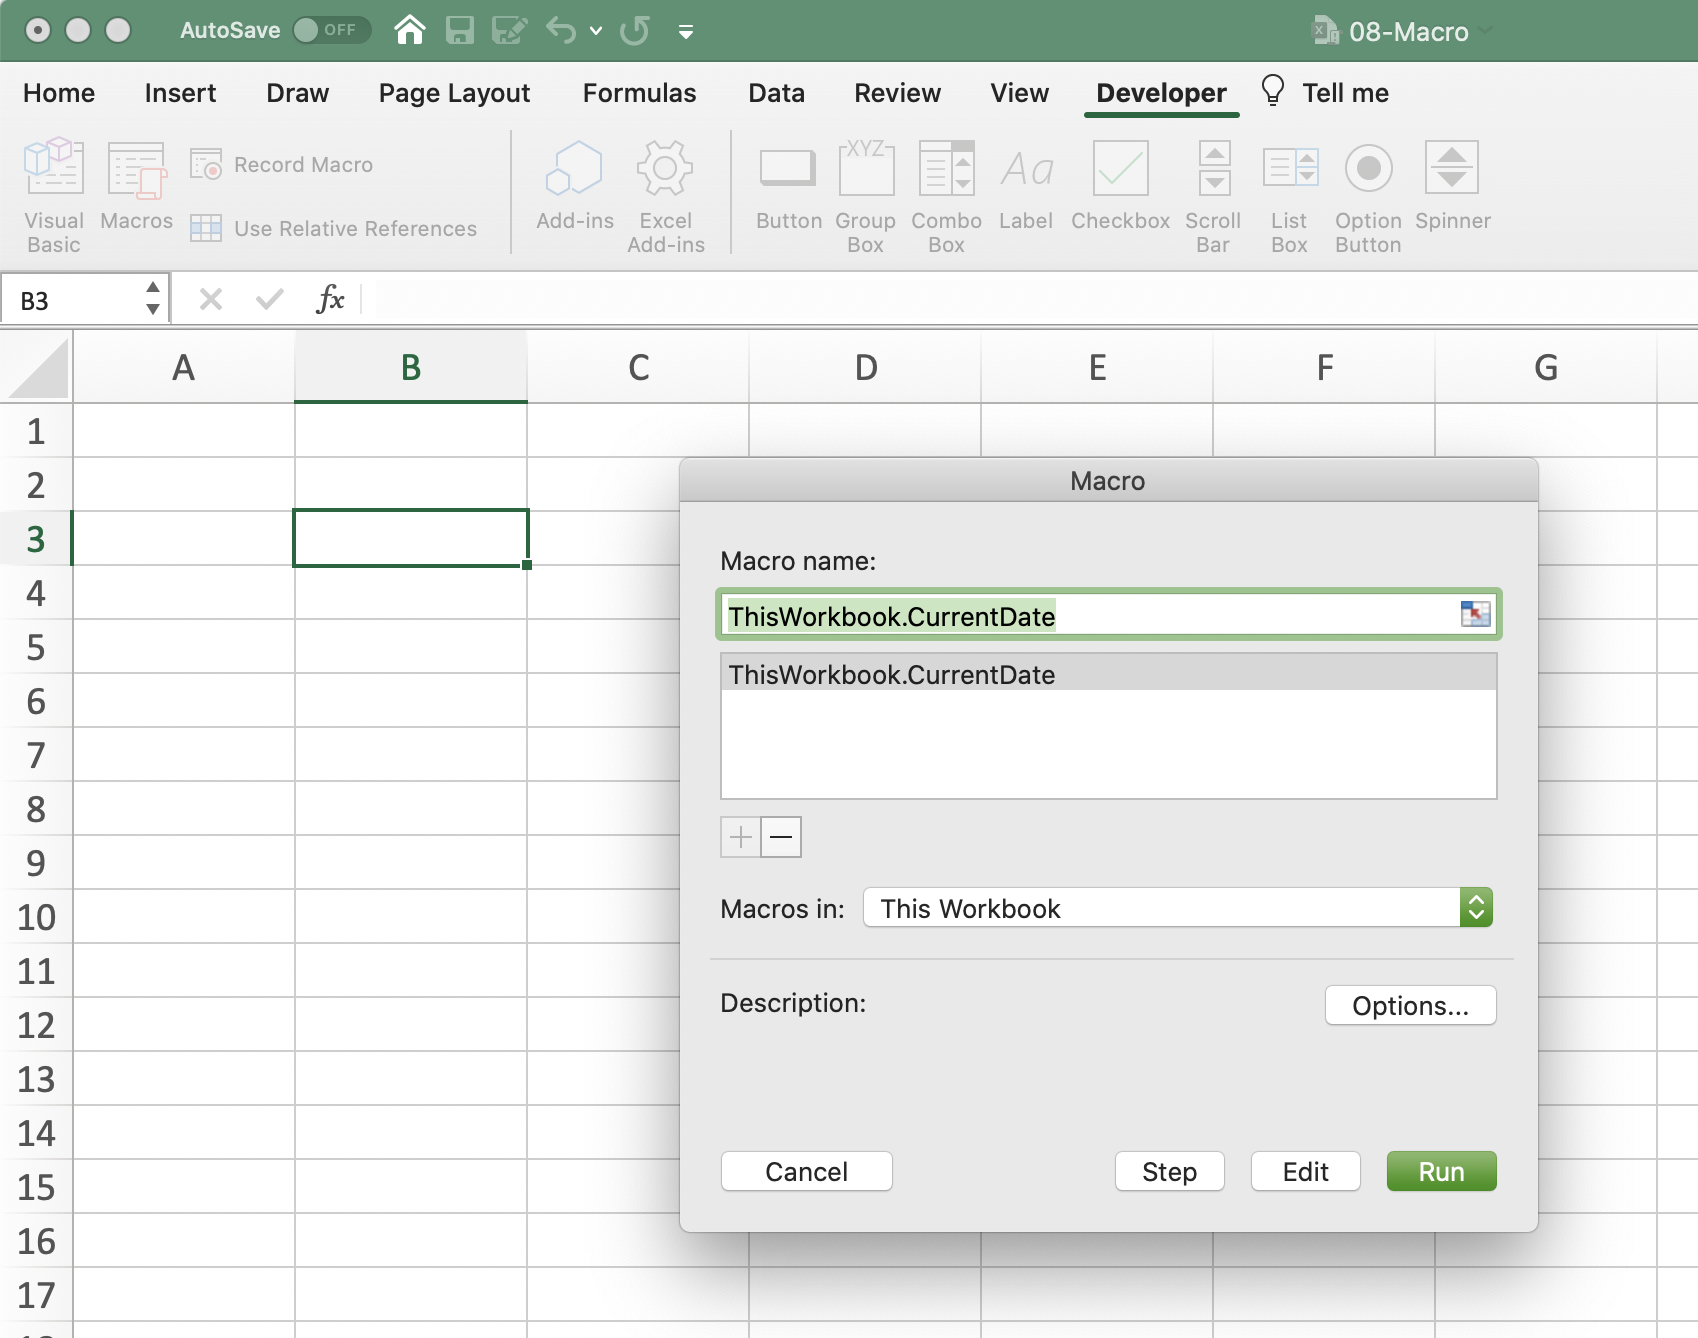Select column C header
The width and height of the screenshot is (1698, 1338).
pyautogui.click(x=638, y=368)
